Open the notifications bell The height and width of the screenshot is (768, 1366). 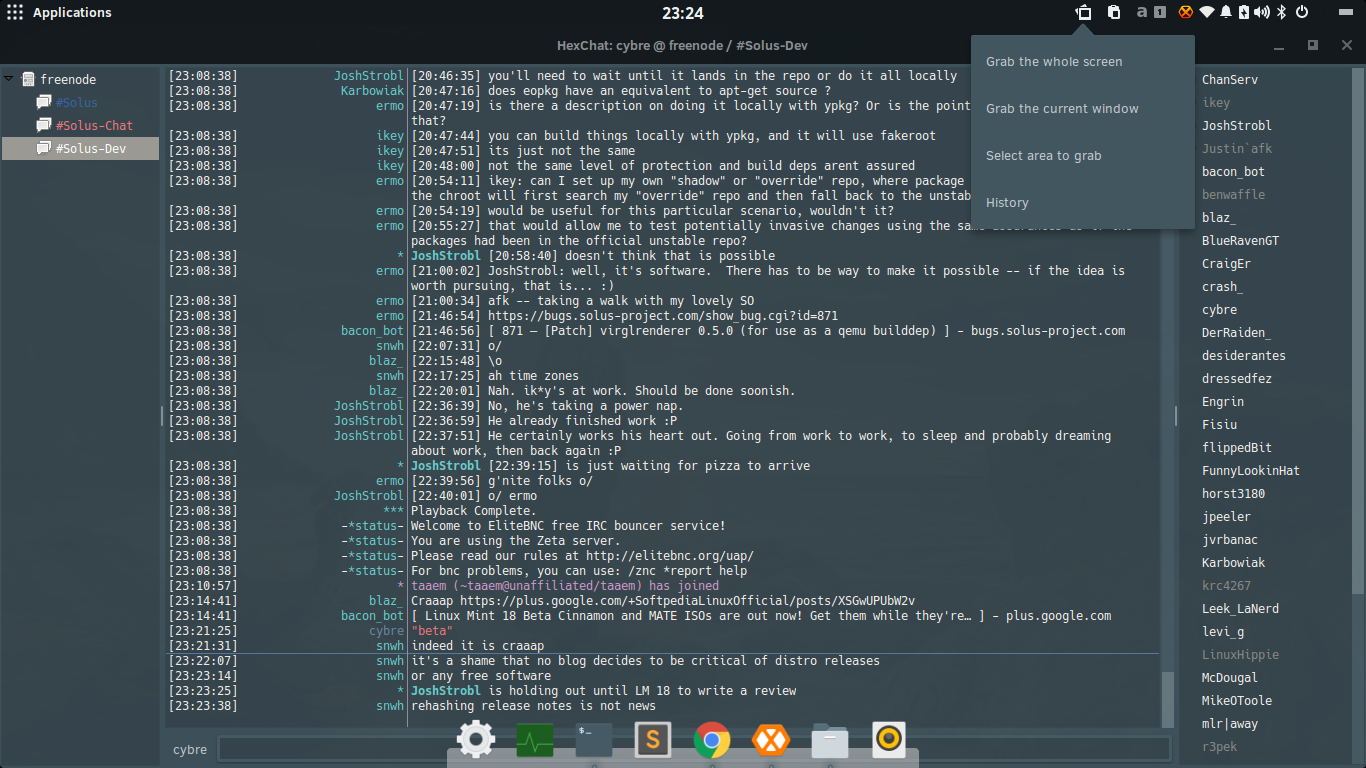click(1226, 13)
